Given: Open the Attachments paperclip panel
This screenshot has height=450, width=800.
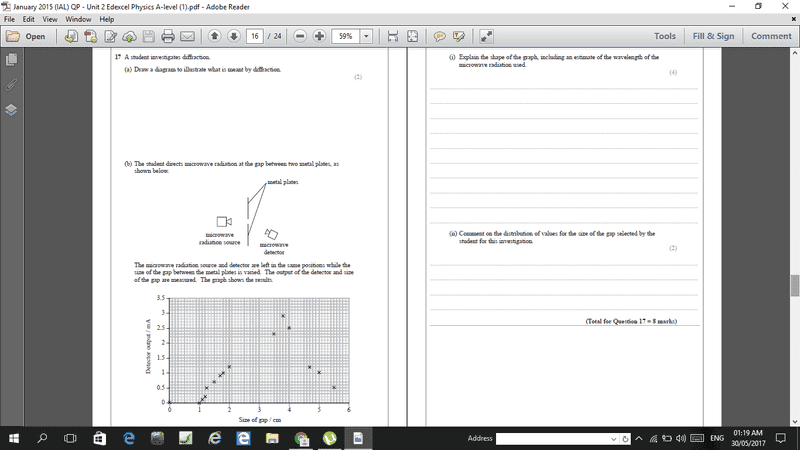Looking at the screenshot, I should coord(11,85).
